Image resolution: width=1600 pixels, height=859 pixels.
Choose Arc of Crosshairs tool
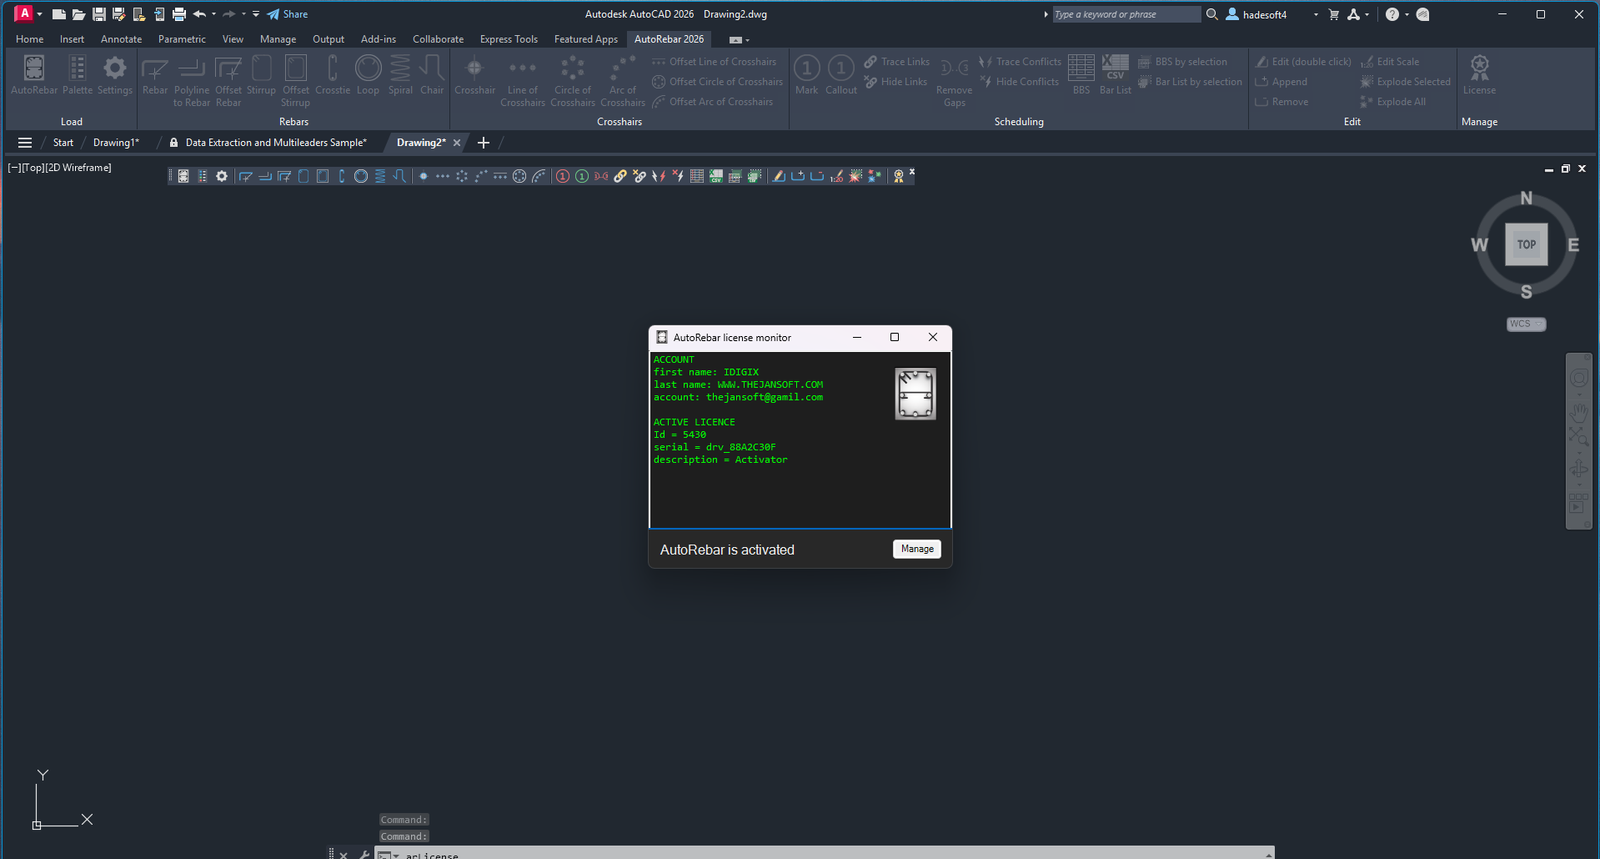623,81
